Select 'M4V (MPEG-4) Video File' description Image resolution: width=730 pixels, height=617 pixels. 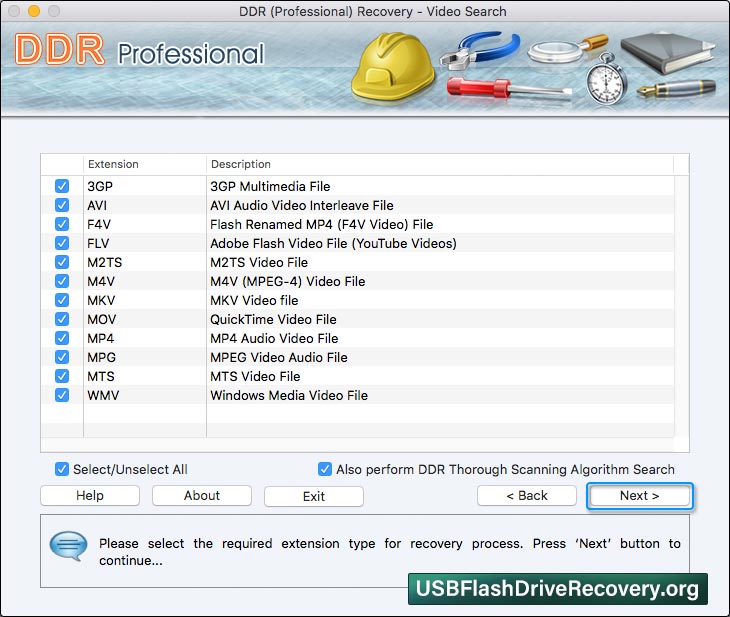click(x=288, y=282)
